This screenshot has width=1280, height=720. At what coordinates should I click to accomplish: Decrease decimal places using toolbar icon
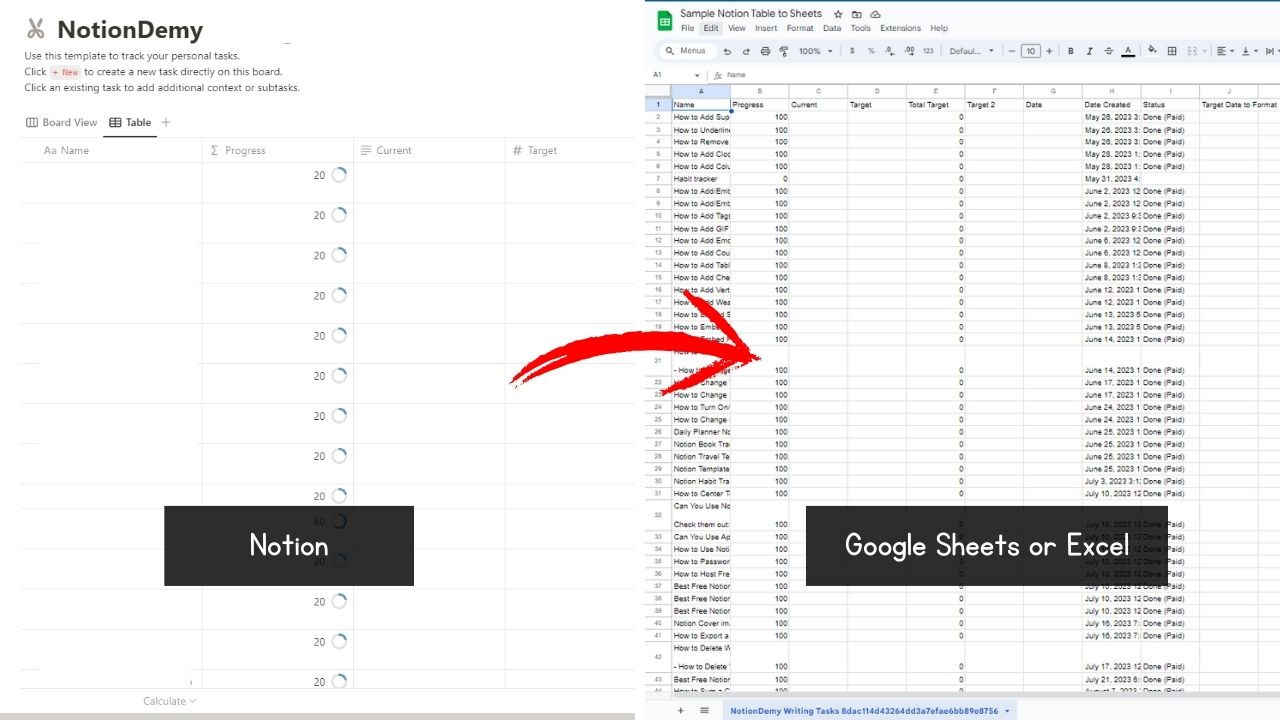pos(888,50)
